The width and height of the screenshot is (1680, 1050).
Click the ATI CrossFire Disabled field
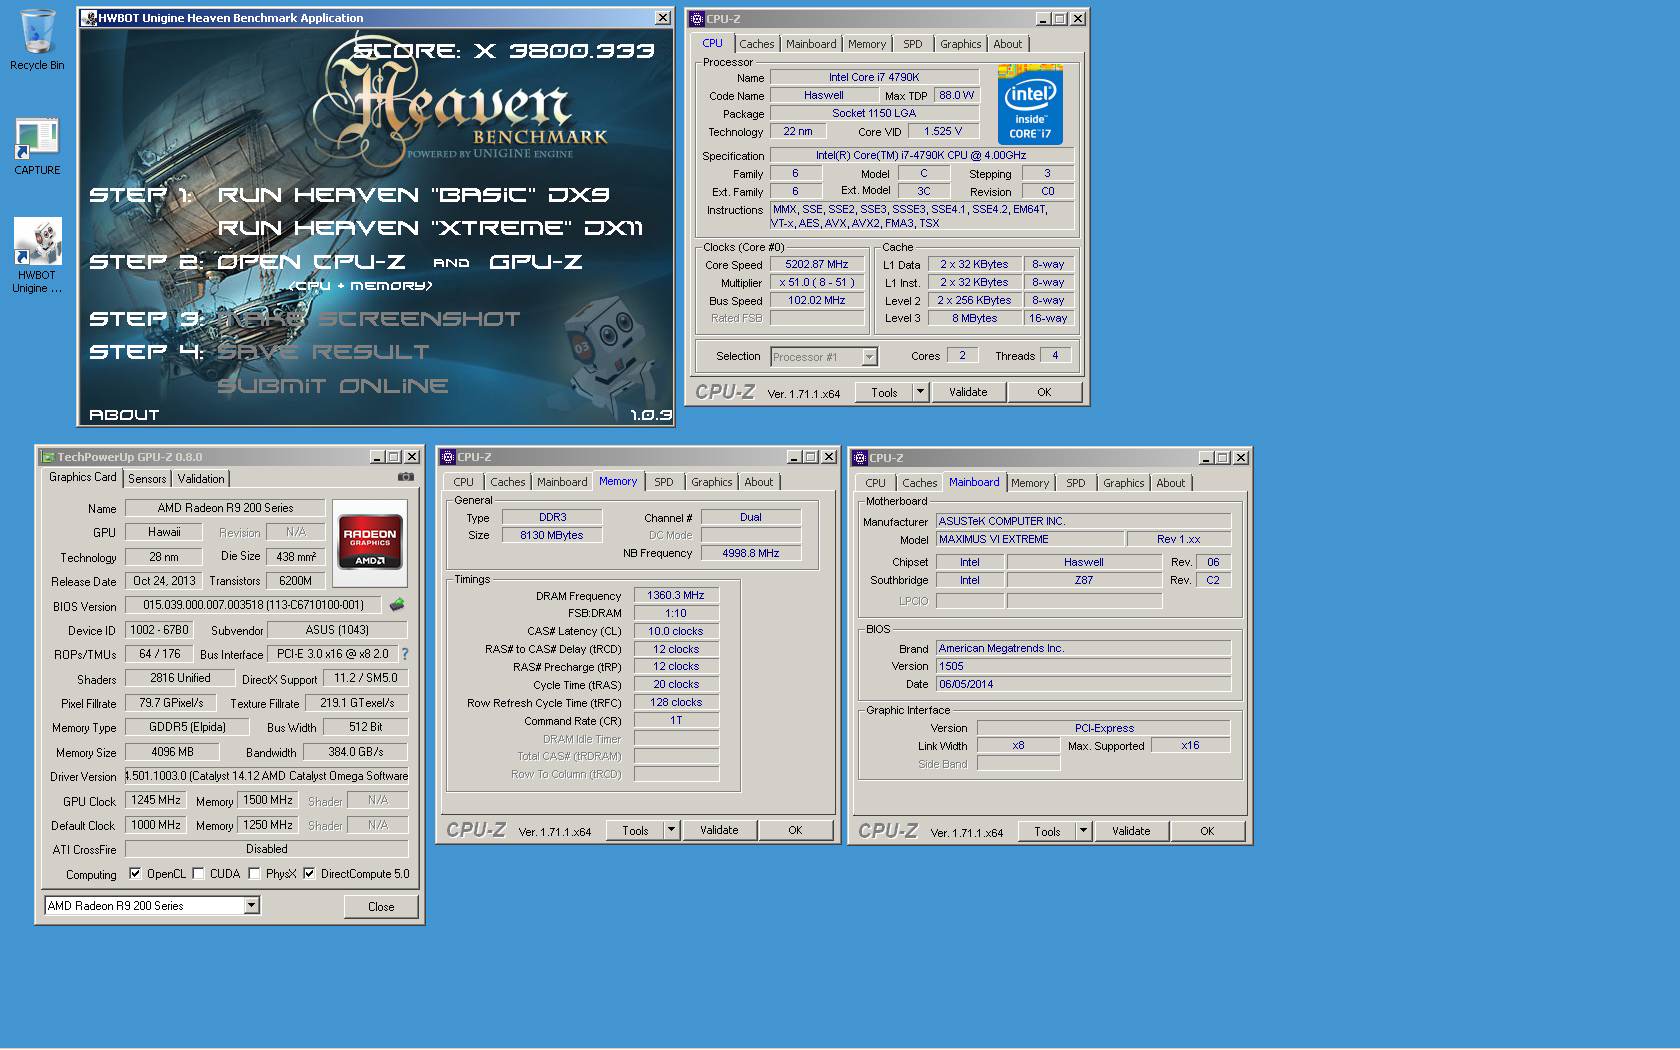[267, 849]
